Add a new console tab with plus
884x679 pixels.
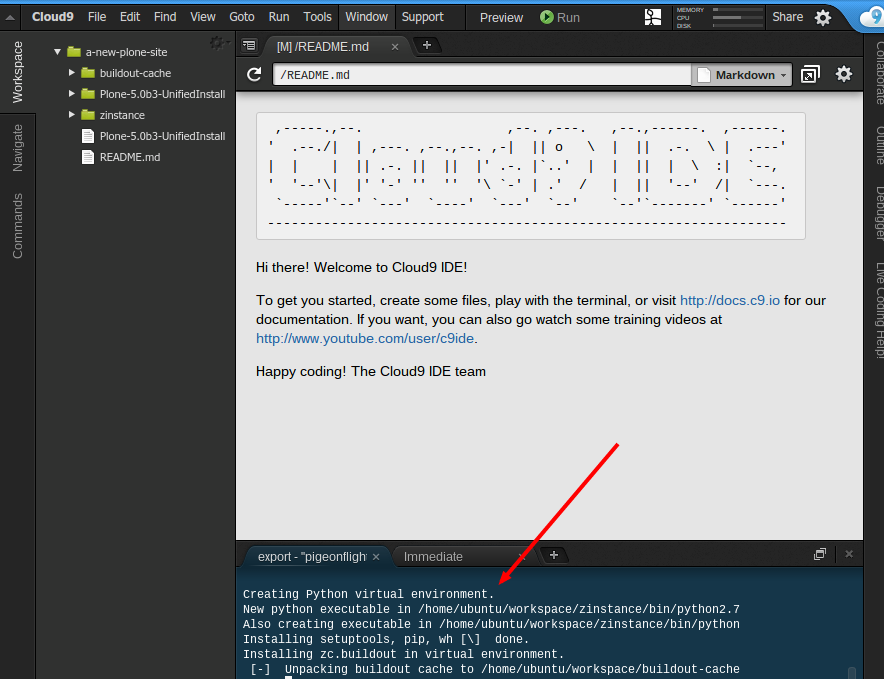pyautogui.click(x=554, y=555)
